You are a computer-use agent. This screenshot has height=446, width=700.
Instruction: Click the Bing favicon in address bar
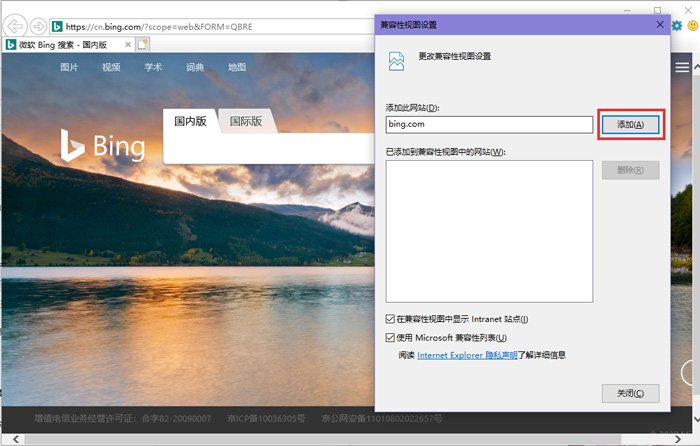(x=58, y=26)
